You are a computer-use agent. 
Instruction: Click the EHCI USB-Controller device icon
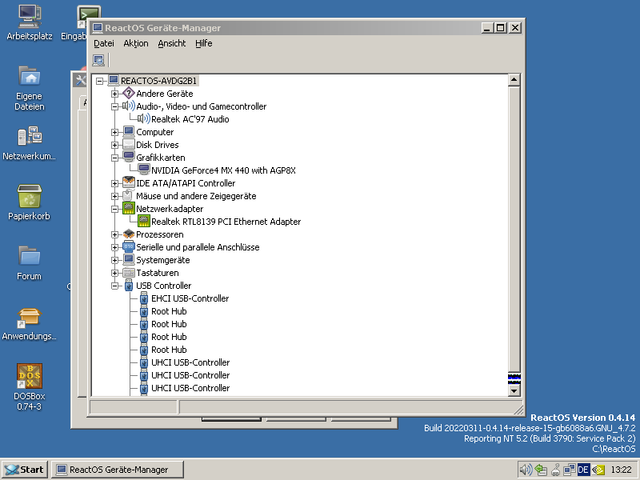click(144, 298)
